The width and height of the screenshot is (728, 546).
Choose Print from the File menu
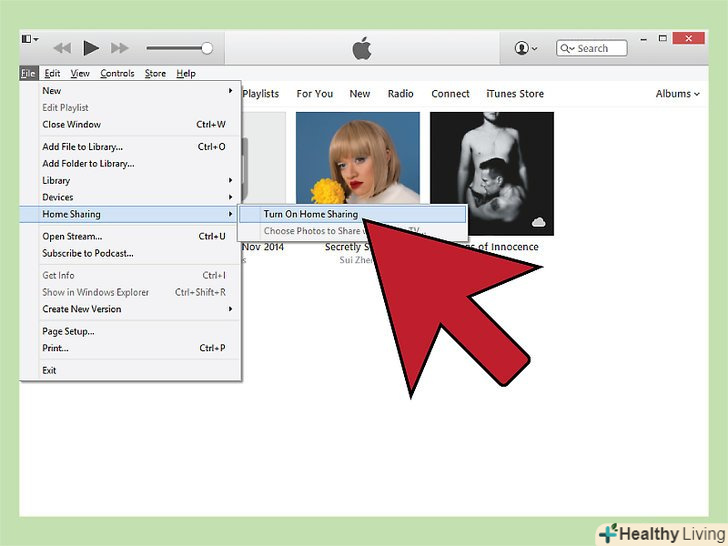pyautogui.click(x=130, y=348)
